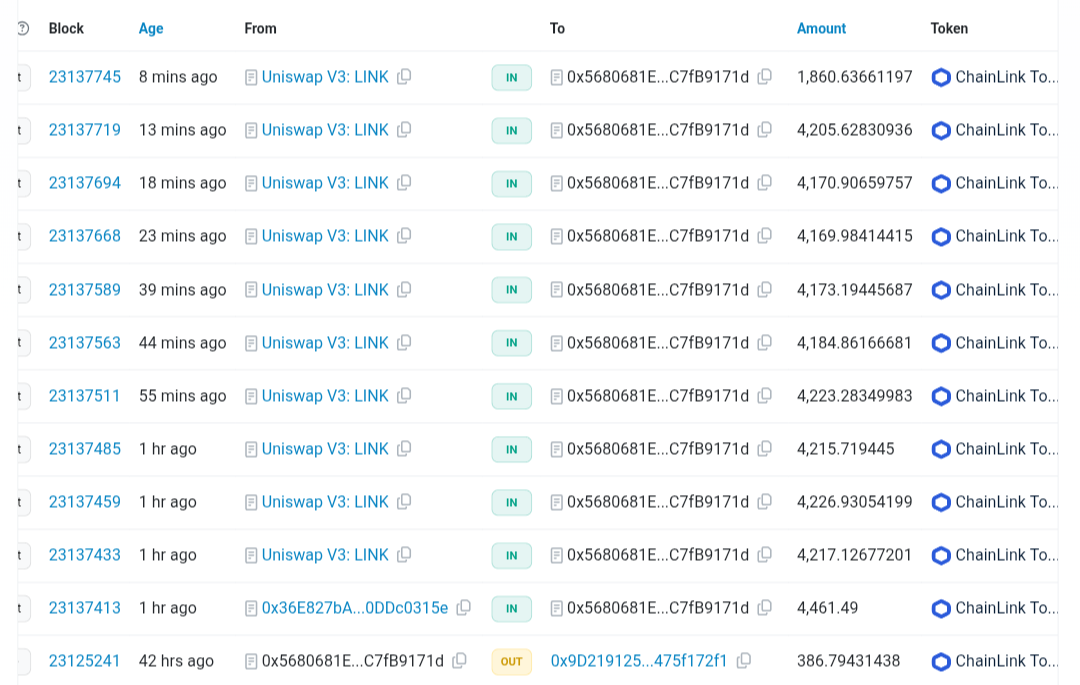Toggle the Age column header format
This screenshot has height=685, width=1080.
[x=151, y=28]
